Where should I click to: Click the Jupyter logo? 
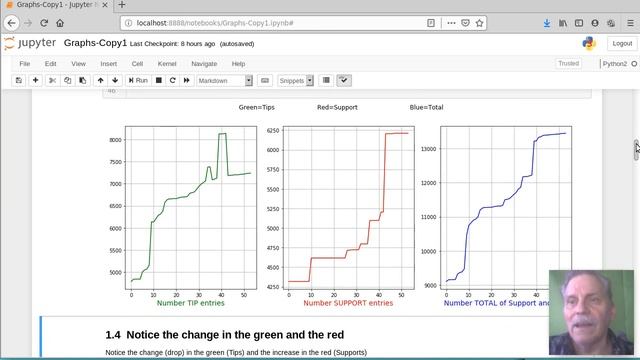pyautogui.click(x=30, y=43)
